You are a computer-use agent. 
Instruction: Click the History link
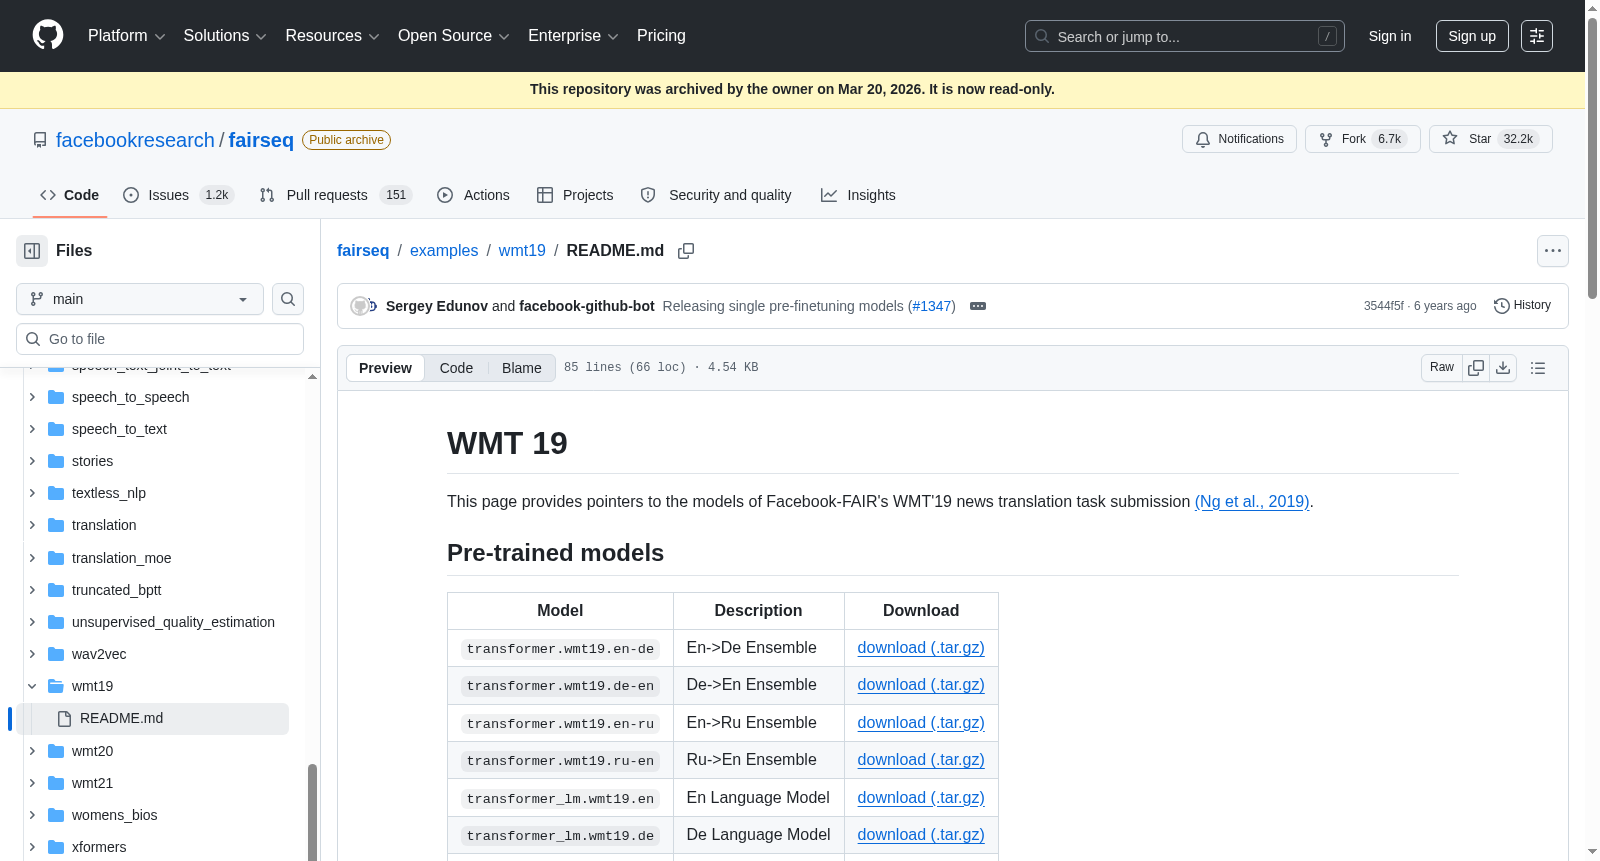tap(1522, 306)
